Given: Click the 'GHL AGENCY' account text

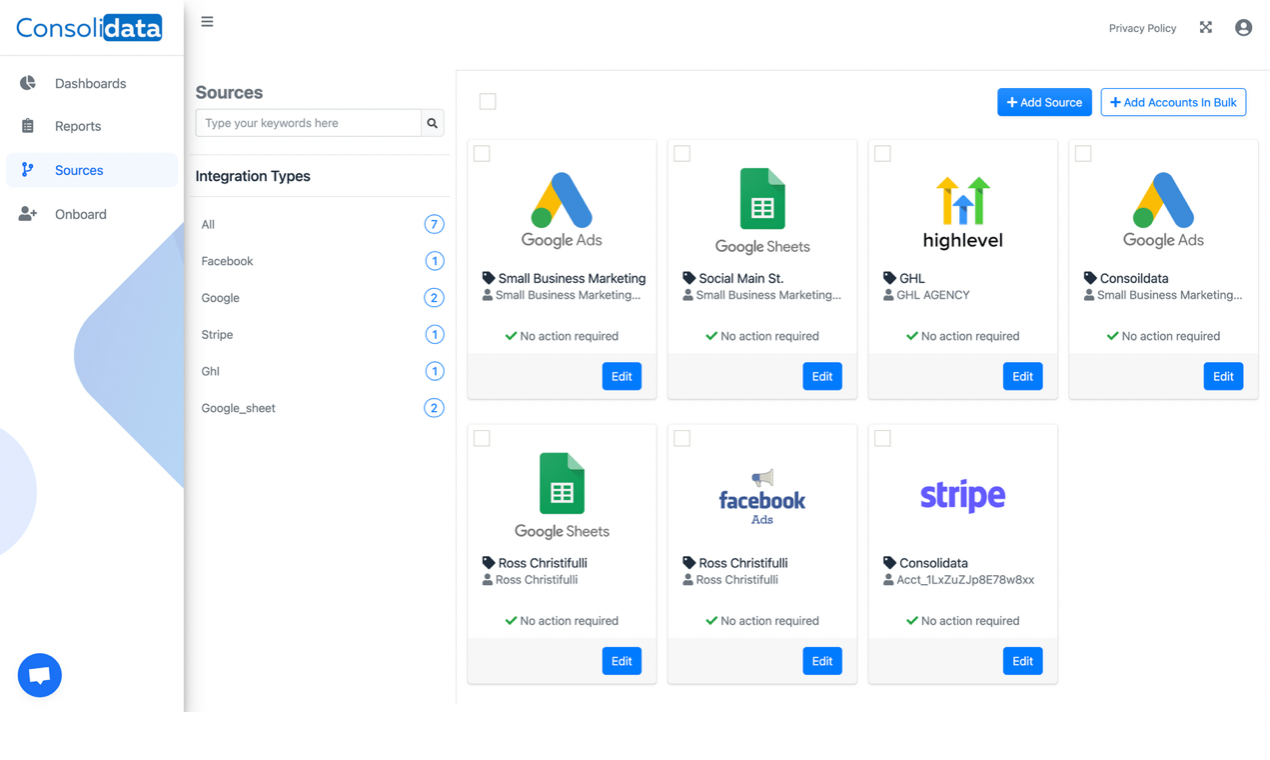Looking at the screenshot, I should click(933, 295).
